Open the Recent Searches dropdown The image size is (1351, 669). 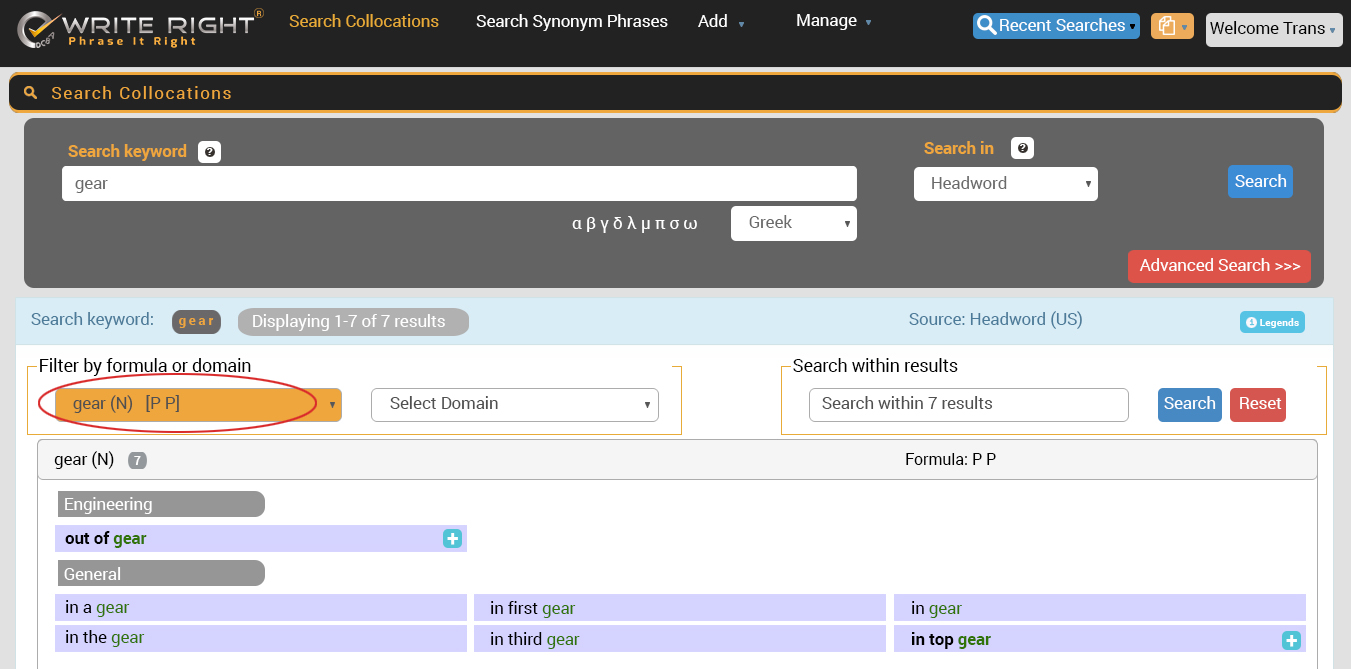point(1056,26)
